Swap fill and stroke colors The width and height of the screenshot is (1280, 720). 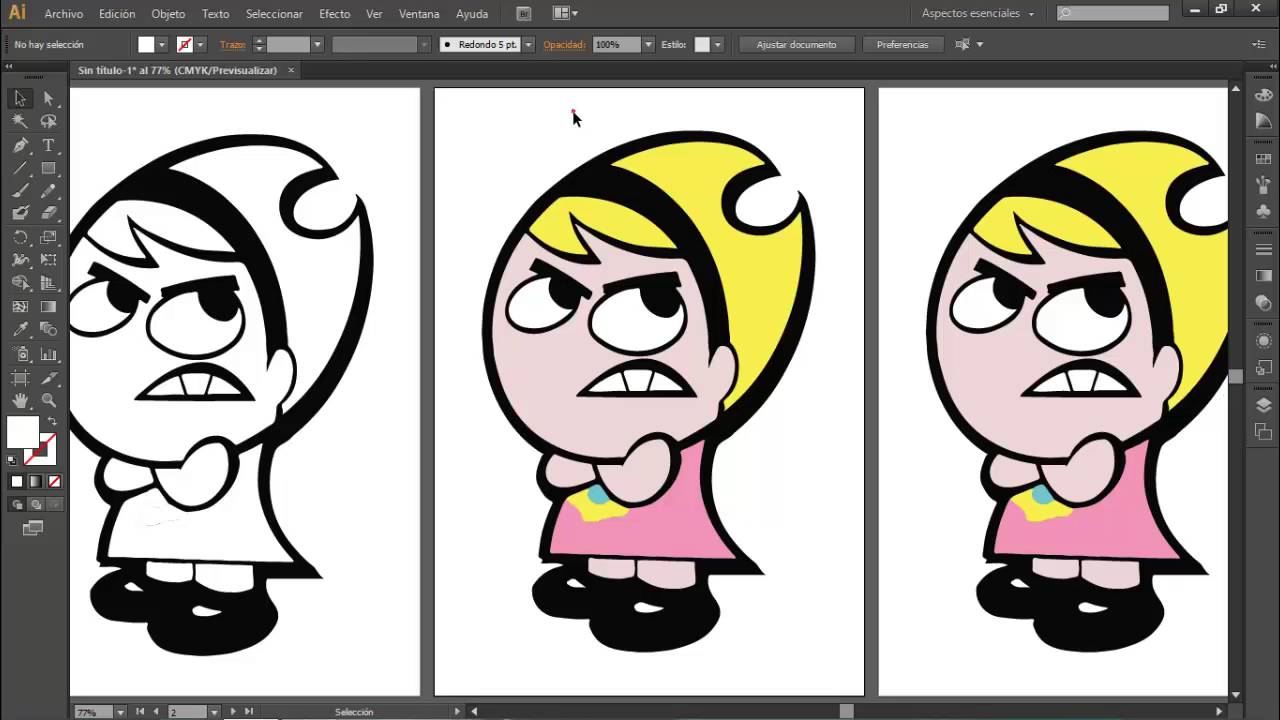(x=52, y=422)
